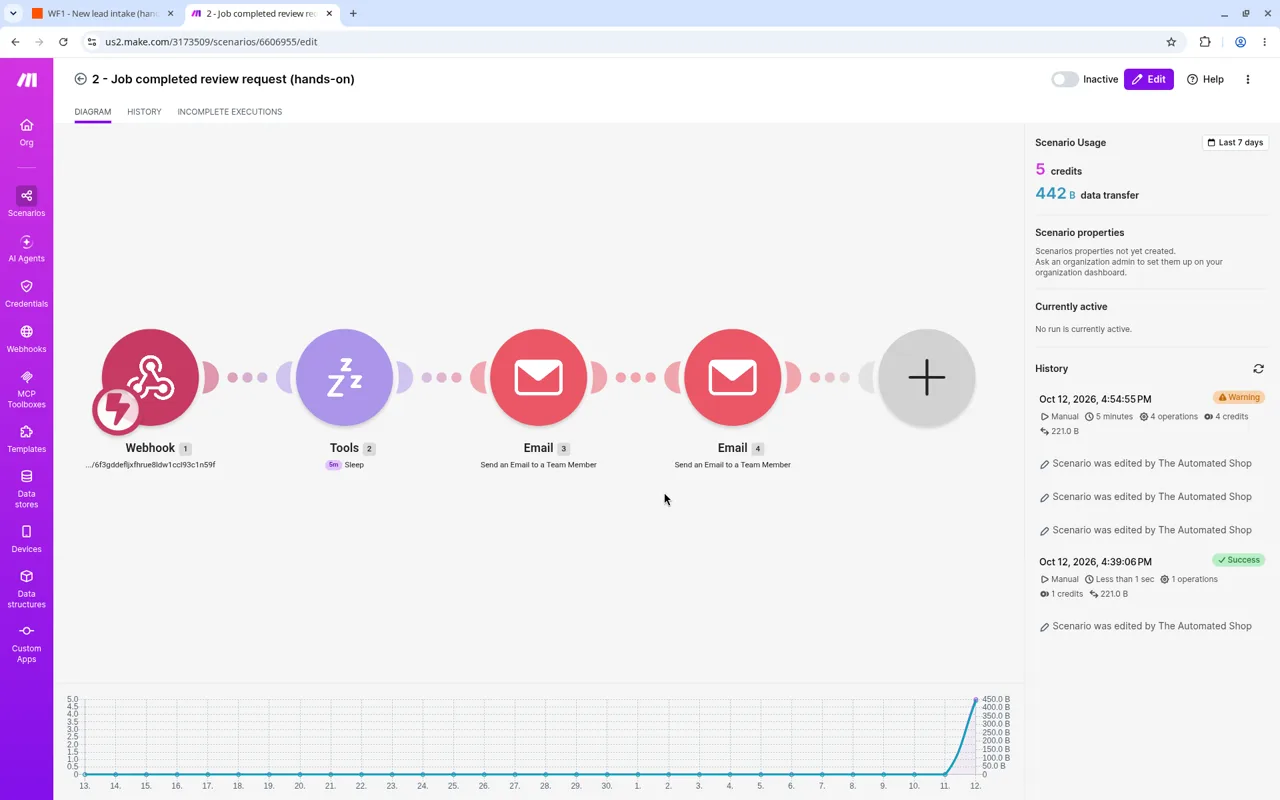Open Scenarios in the sidebar
This screenshot has height=800, width=1280.
coord(26,202)
